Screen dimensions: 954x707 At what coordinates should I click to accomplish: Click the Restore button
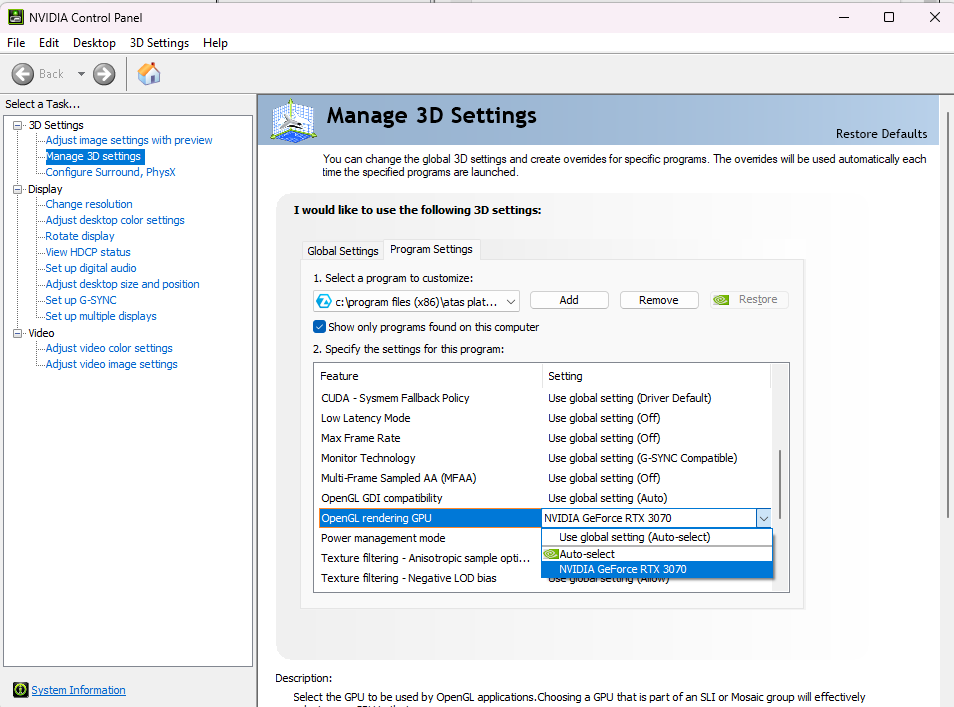point(749,300)
